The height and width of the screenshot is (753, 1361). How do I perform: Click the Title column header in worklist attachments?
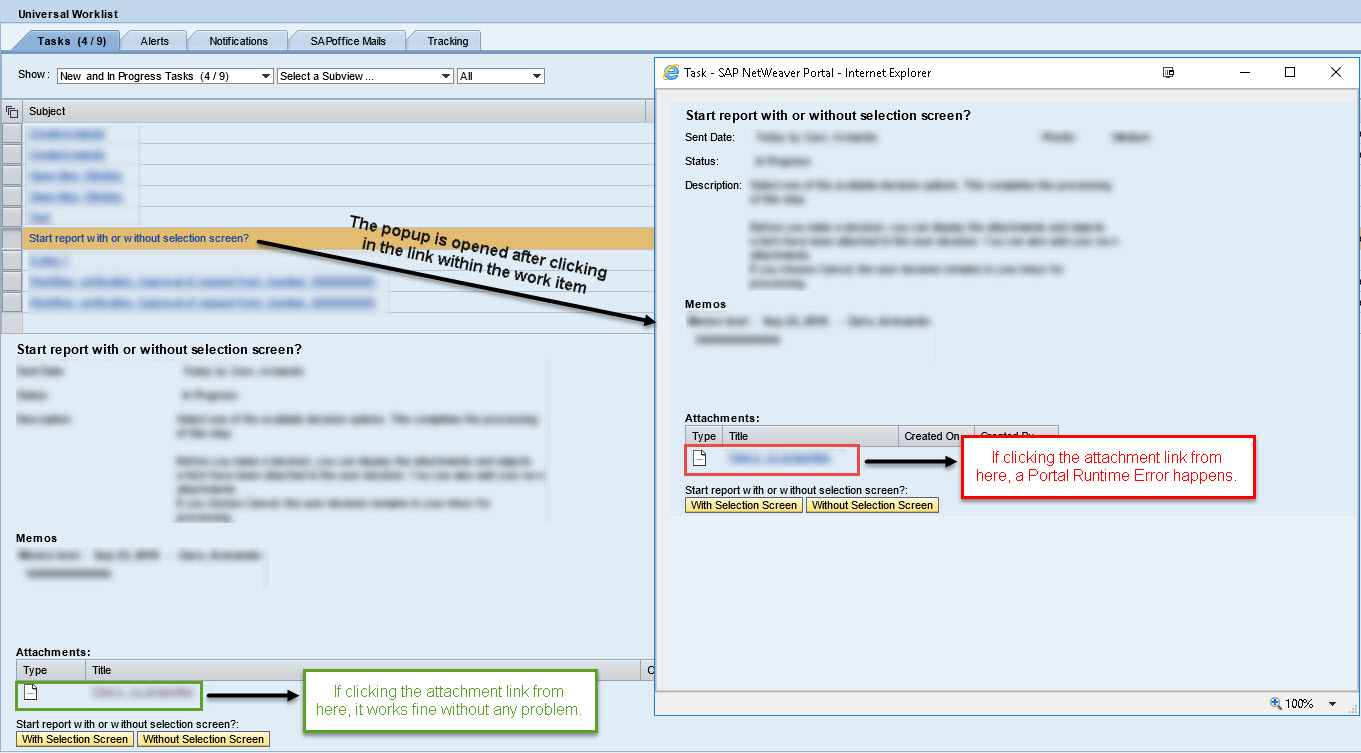pyautogui.click(x=362, y=670)
